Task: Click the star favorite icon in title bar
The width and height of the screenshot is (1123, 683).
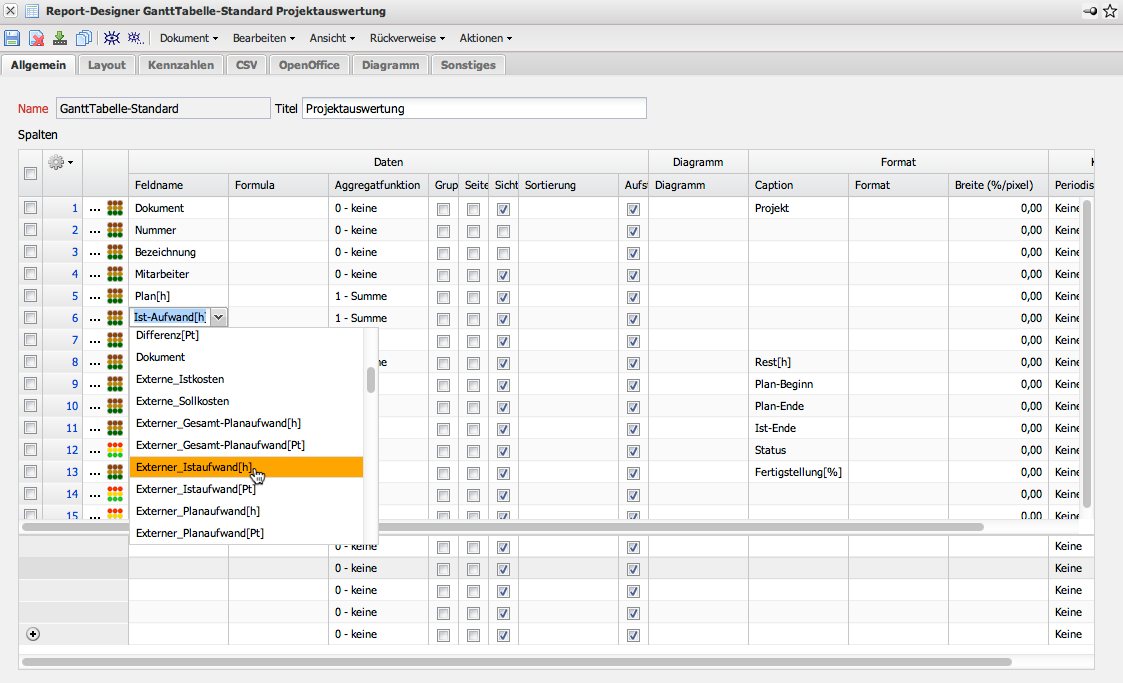Action: tap(1110, 11)
